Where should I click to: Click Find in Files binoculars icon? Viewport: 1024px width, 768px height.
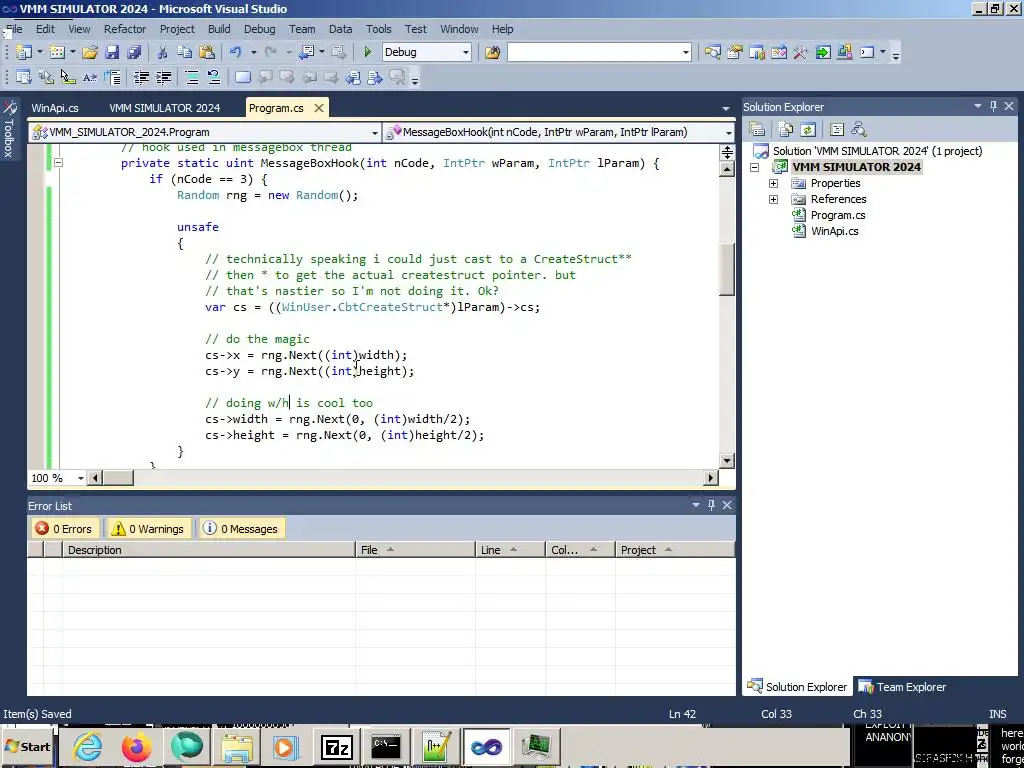coord(493,52)
